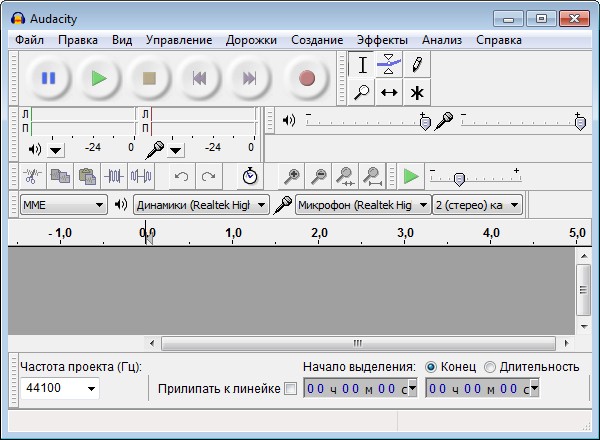Enable the 'Прилипать к линейке' checkbox
Viewport: 600px width, 440px height.
pyautogui.click(x=290, y=388)
